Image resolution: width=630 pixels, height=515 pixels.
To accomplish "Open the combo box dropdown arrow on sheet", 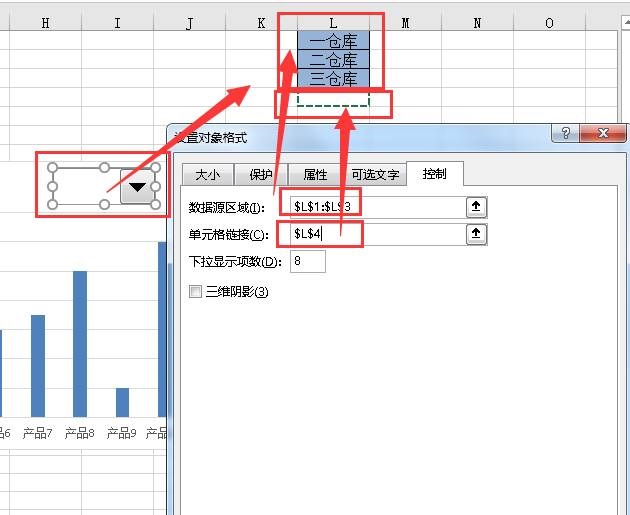I will (137, 186).
